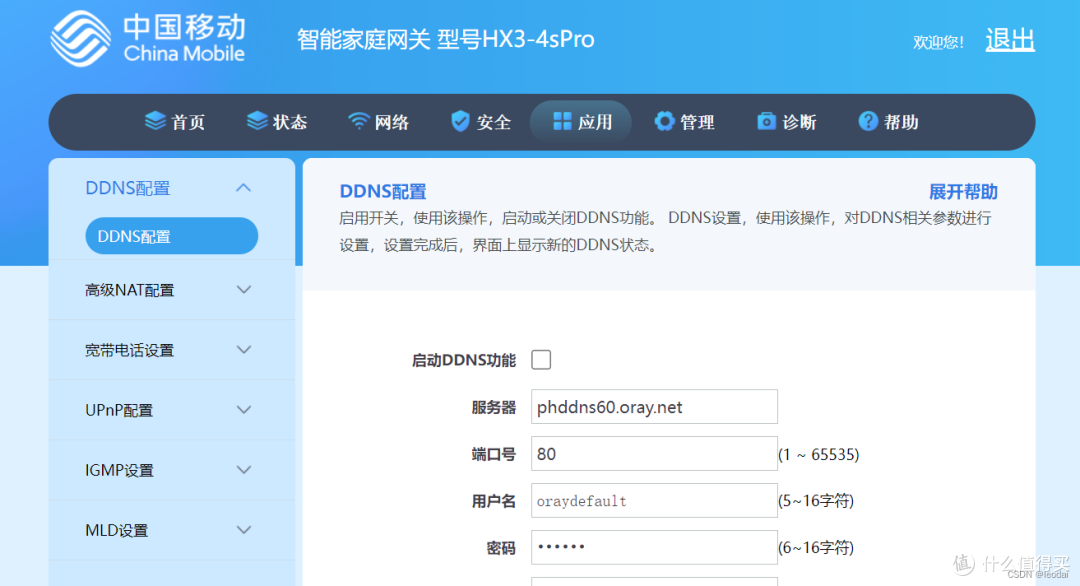
Task: Click the status (状态) layers icon
Action: pyautogui.click(x=257, y=121)
